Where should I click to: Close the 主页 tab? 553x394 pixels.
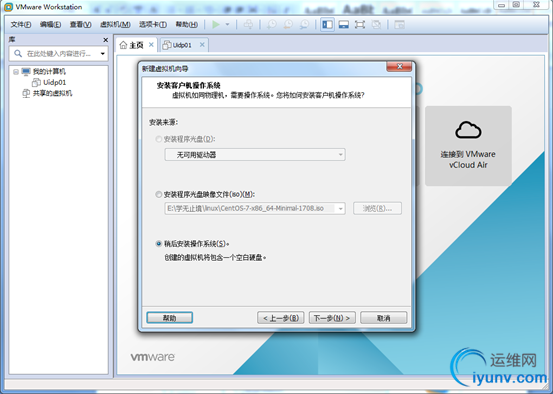(151, 44)
